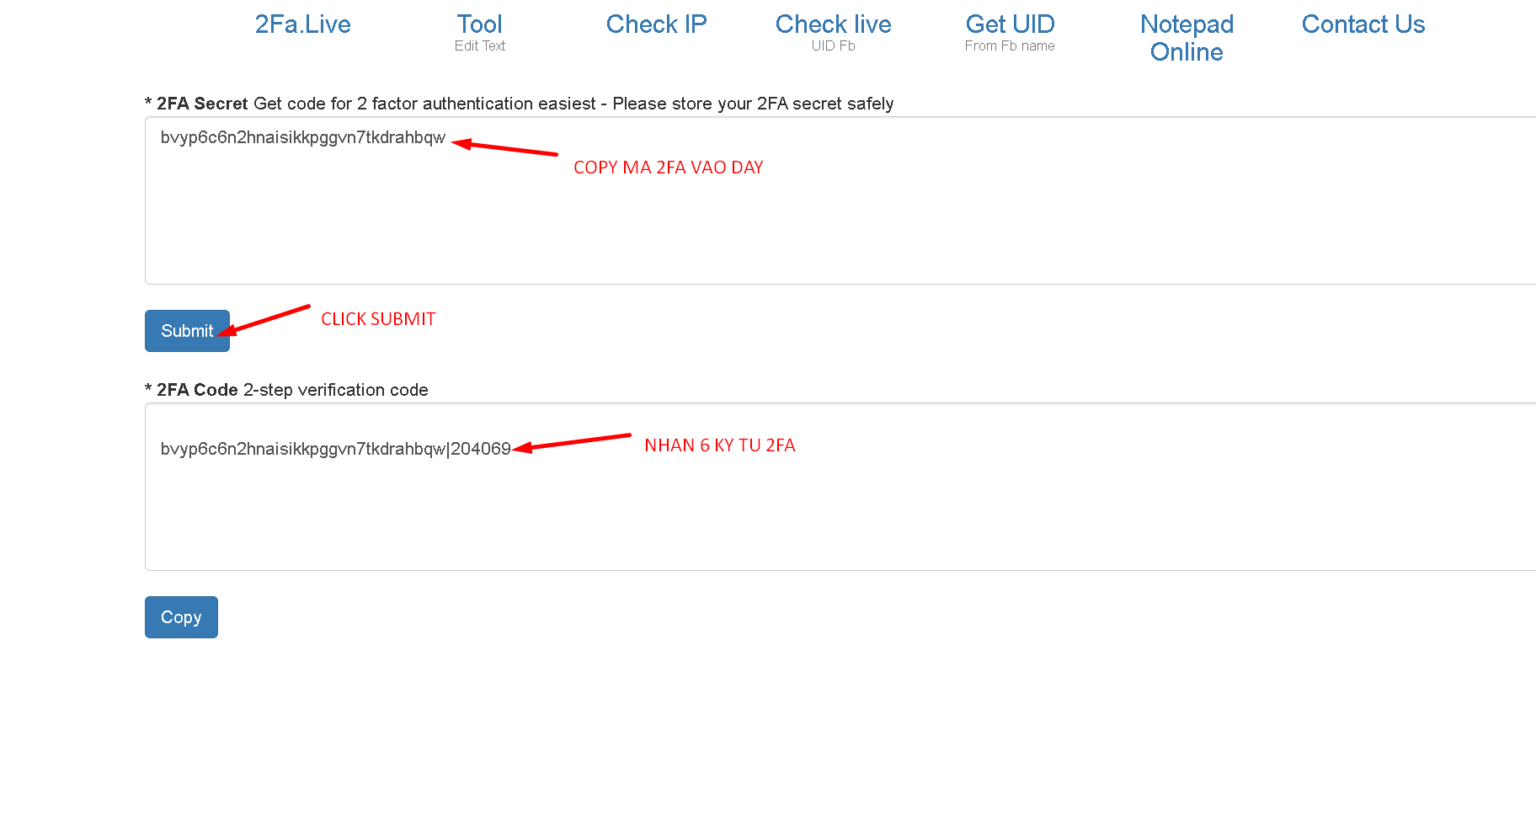Open Check live UID Fb page

(833, 32)
